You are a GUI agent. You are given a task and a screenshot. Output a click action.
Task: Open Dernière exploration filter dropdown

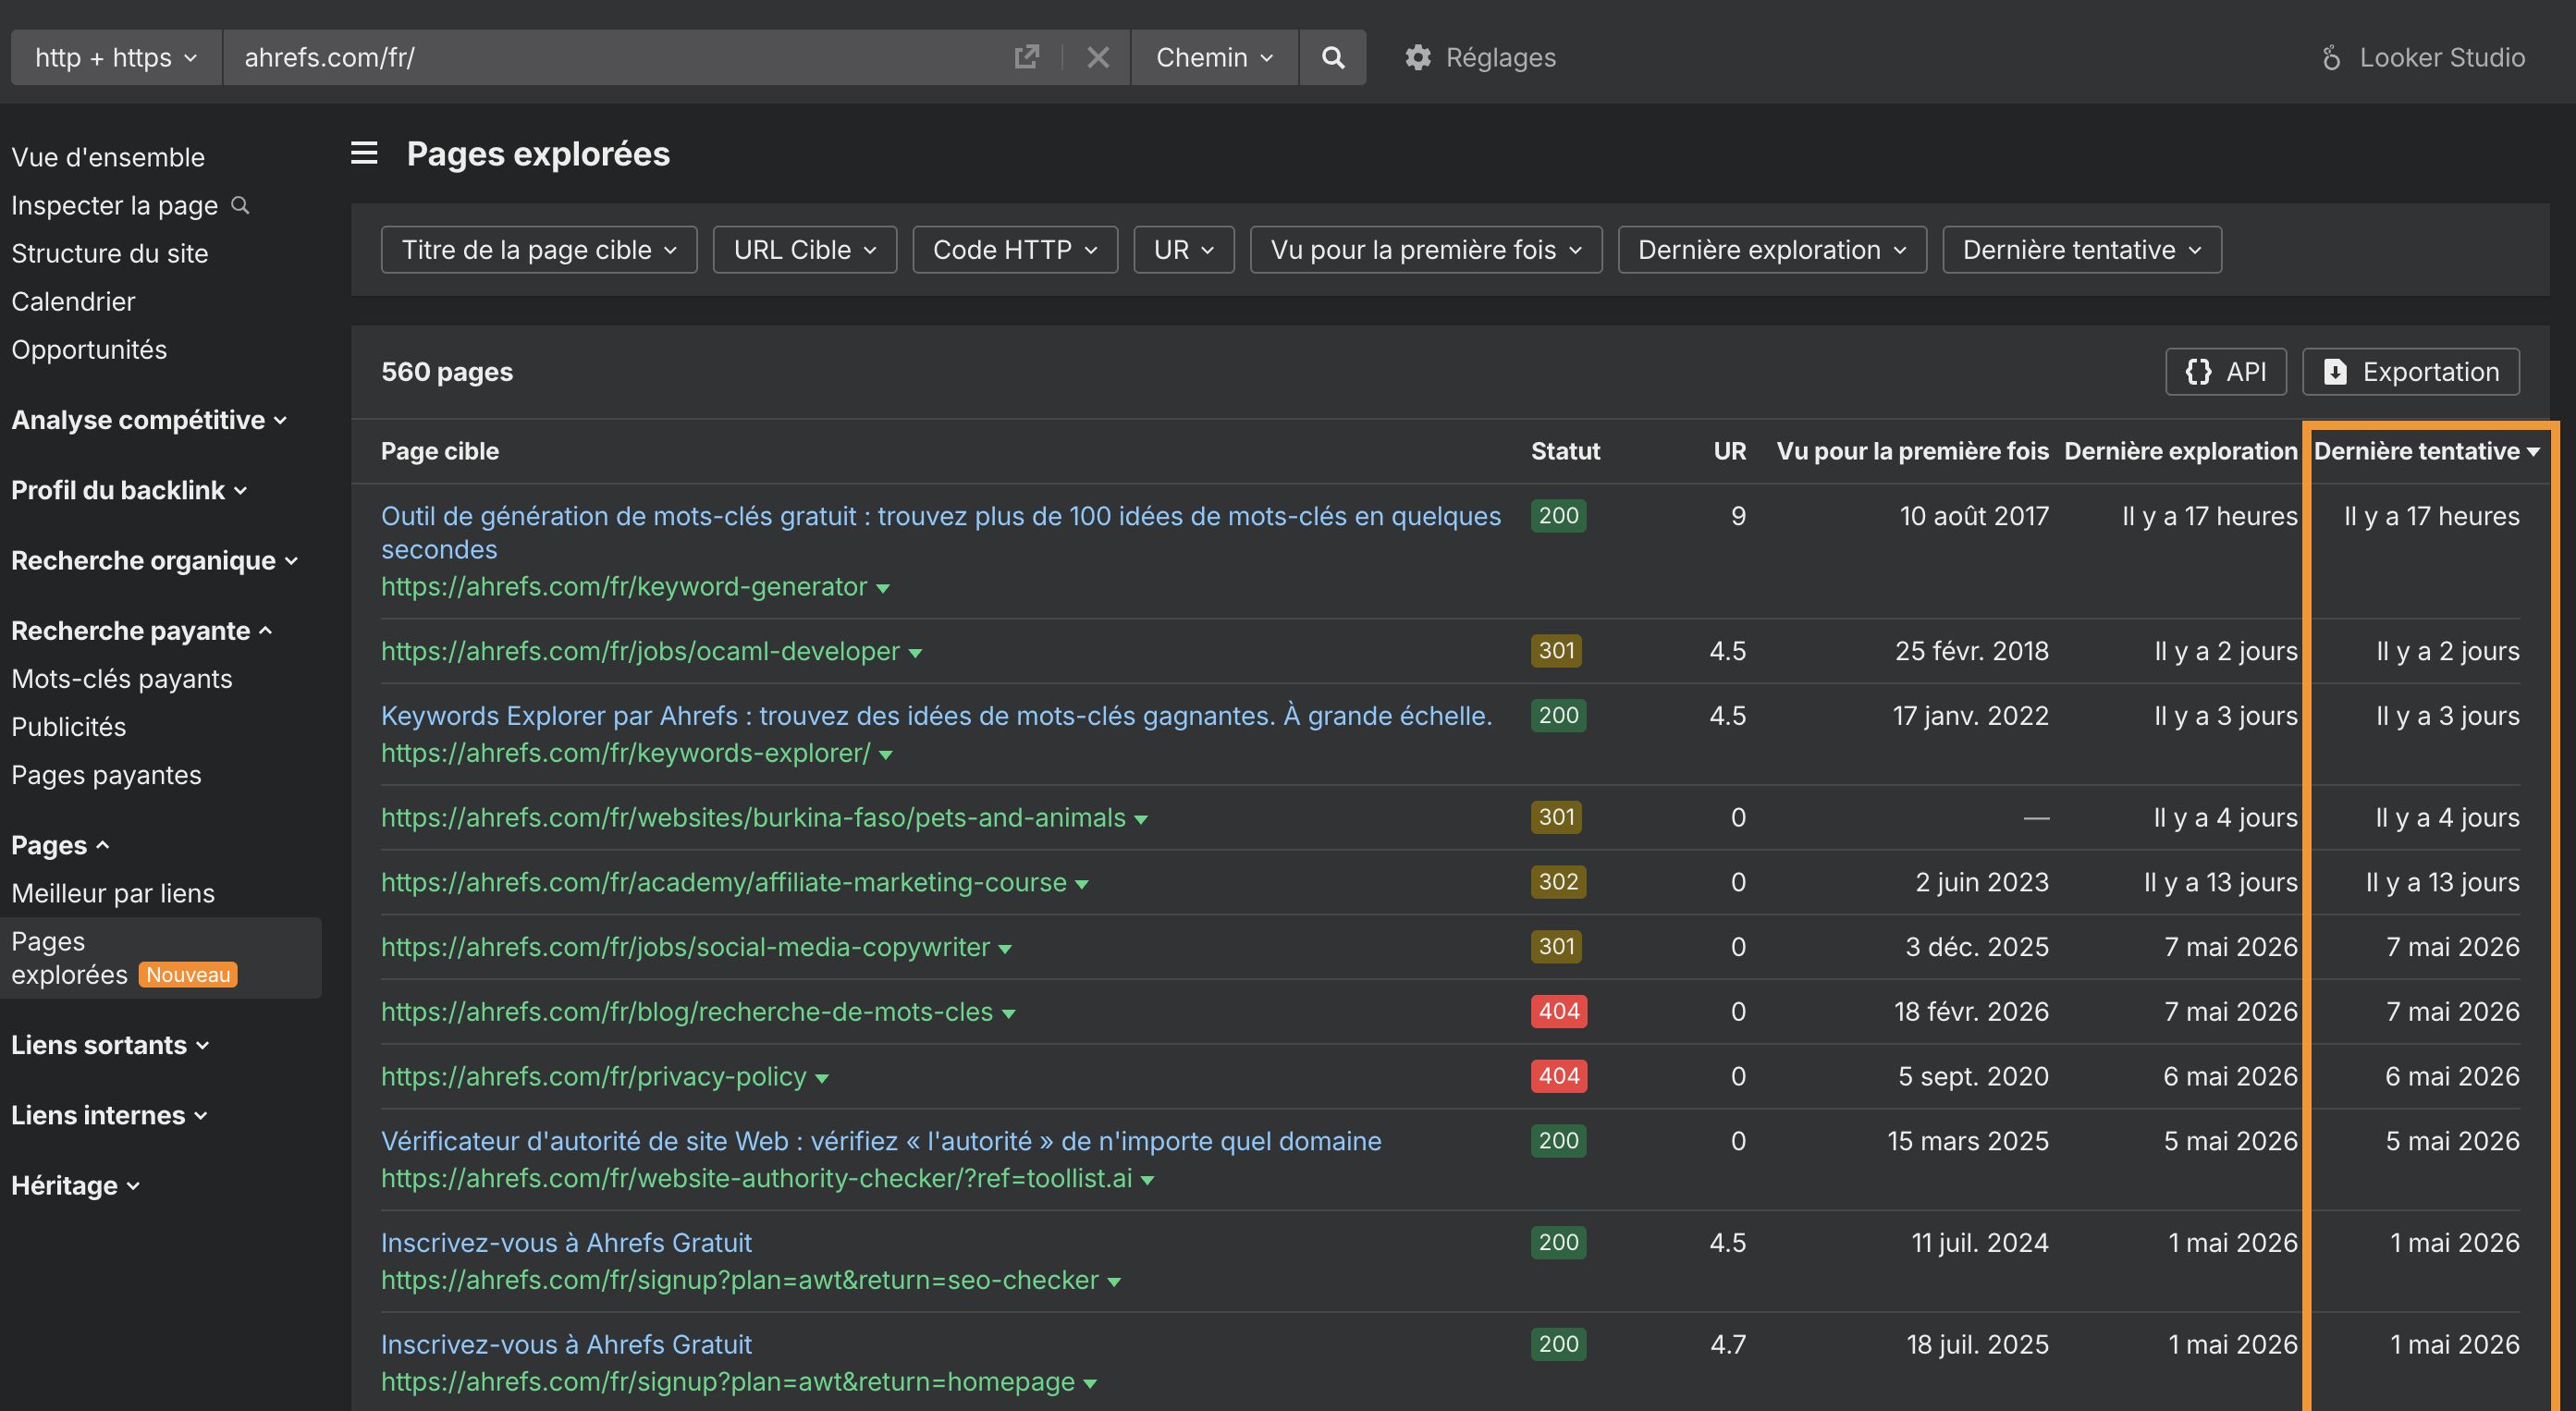pos(1772,249)
